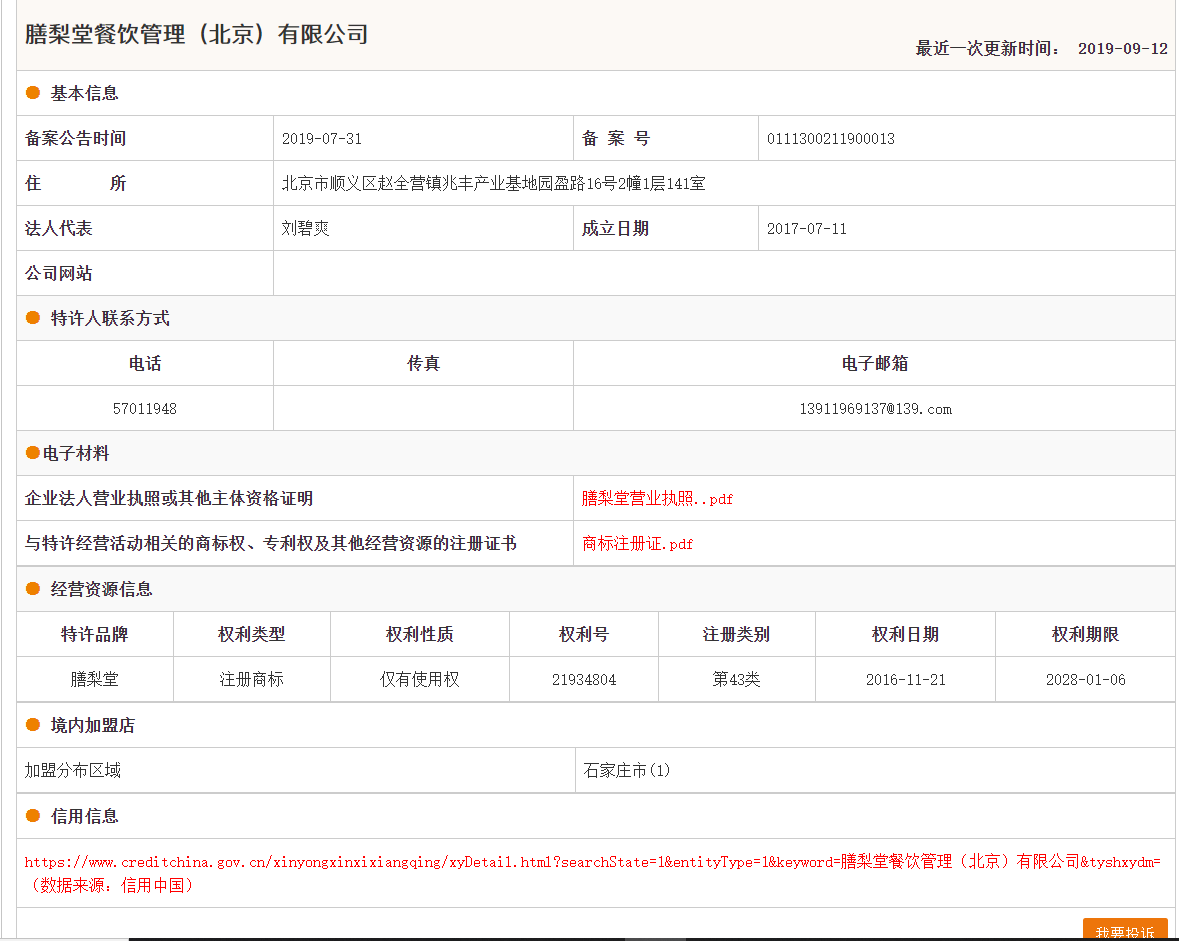Select the 权利号 value 21934804

[x=584, y=680]
